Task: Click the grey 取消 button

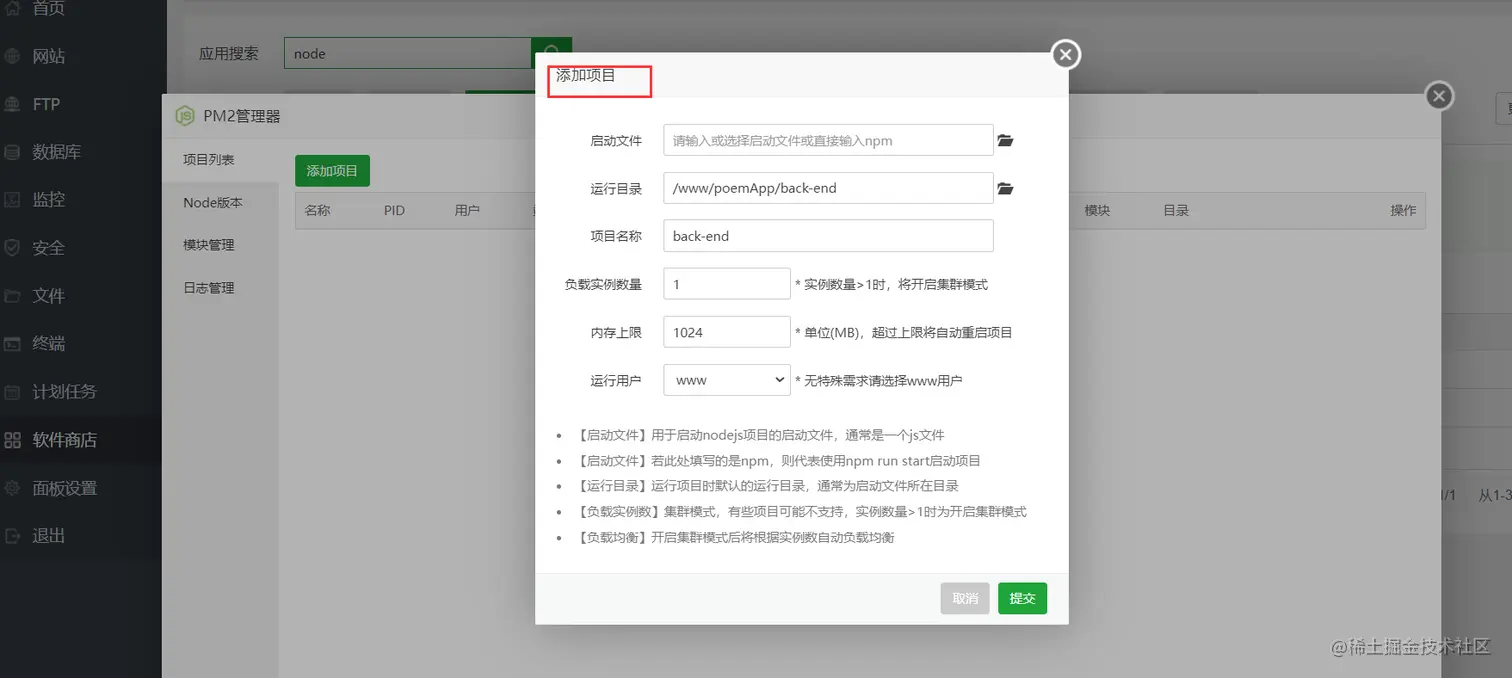Action: pyautogui.click(x=965, y=598)
